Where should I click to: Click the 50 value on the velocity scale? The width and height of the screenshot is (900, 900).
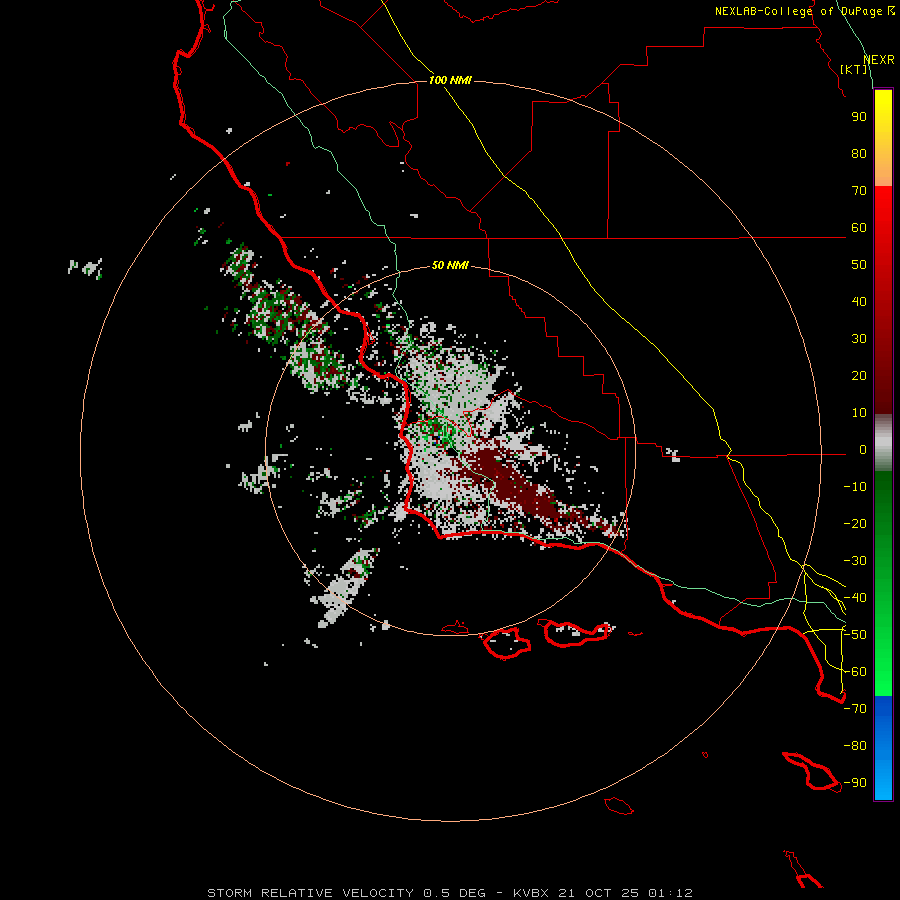pyautogui.click(x=859, y=265)
